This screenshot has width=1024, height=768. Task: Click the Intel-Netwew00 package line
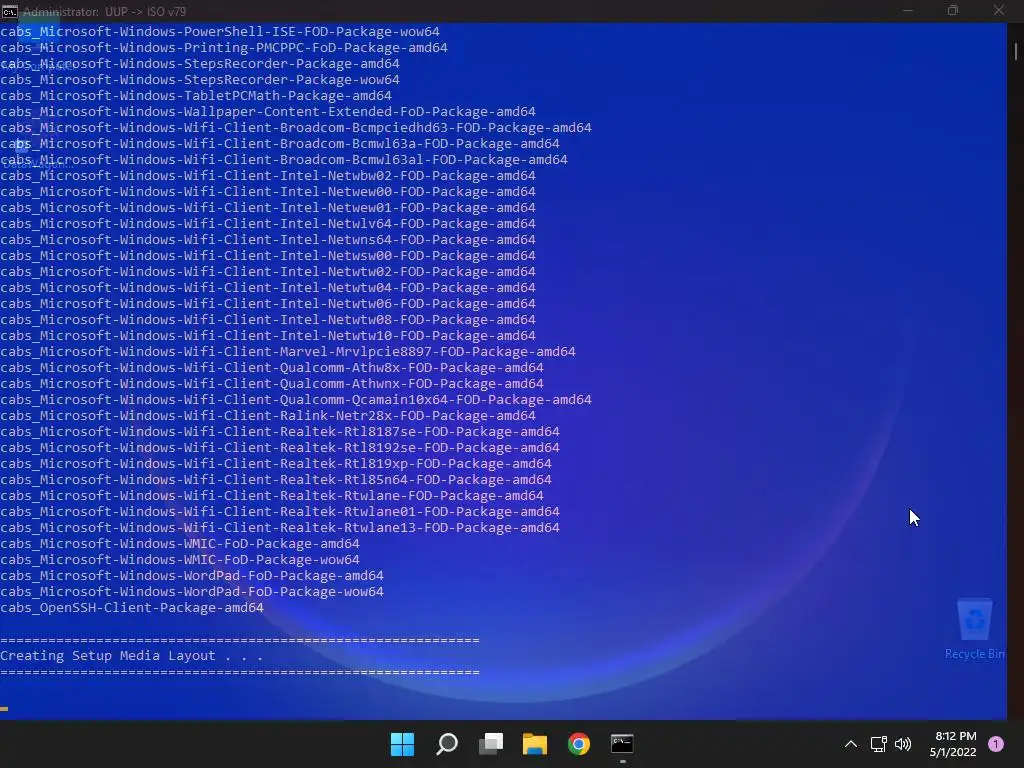click(x=268, y=192)
